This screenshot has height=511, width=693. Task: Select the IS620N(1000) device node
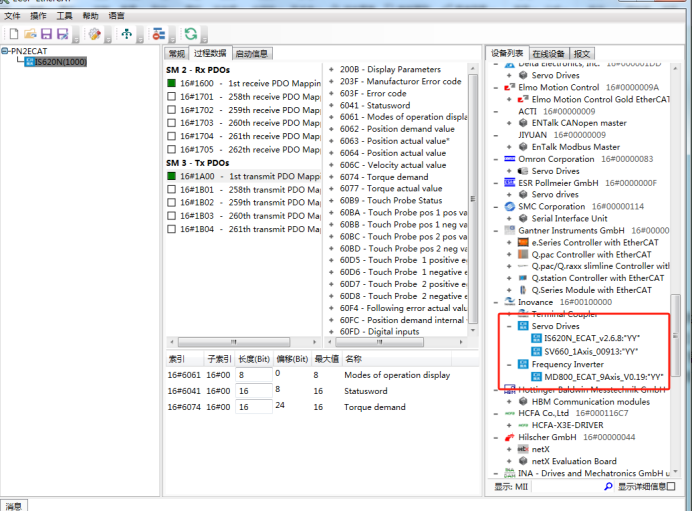[x=56, y=62]
